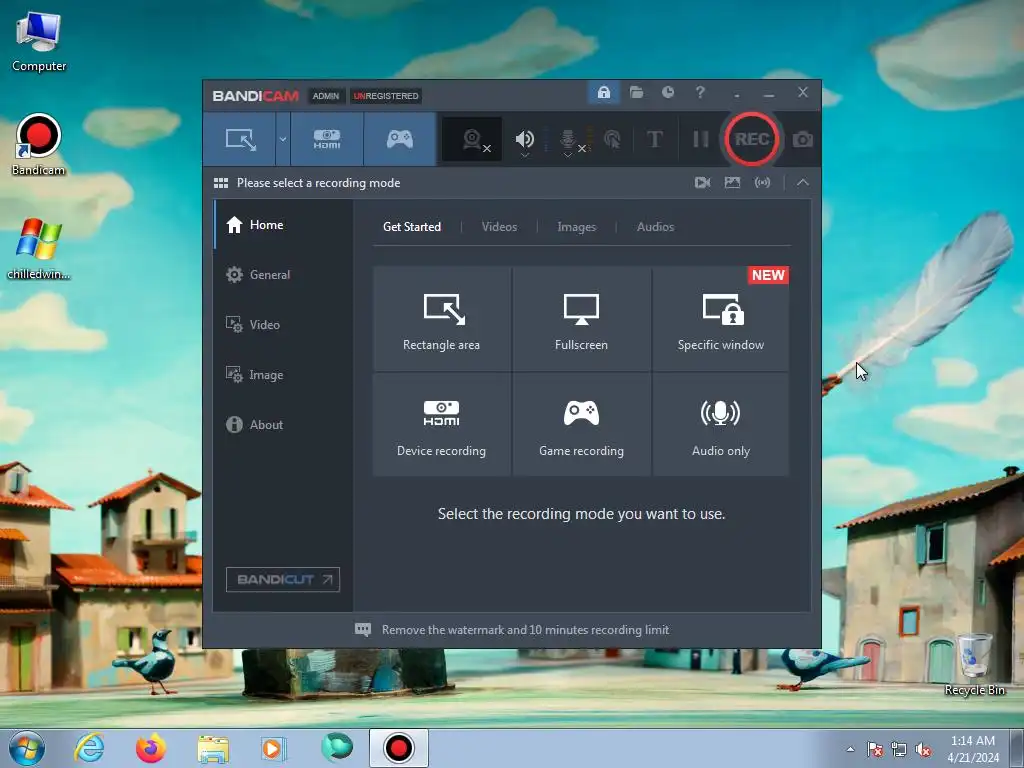Click Remove the watermark and recording limit link
This screenshot has width=1024, height=768.
coord(525,630)
